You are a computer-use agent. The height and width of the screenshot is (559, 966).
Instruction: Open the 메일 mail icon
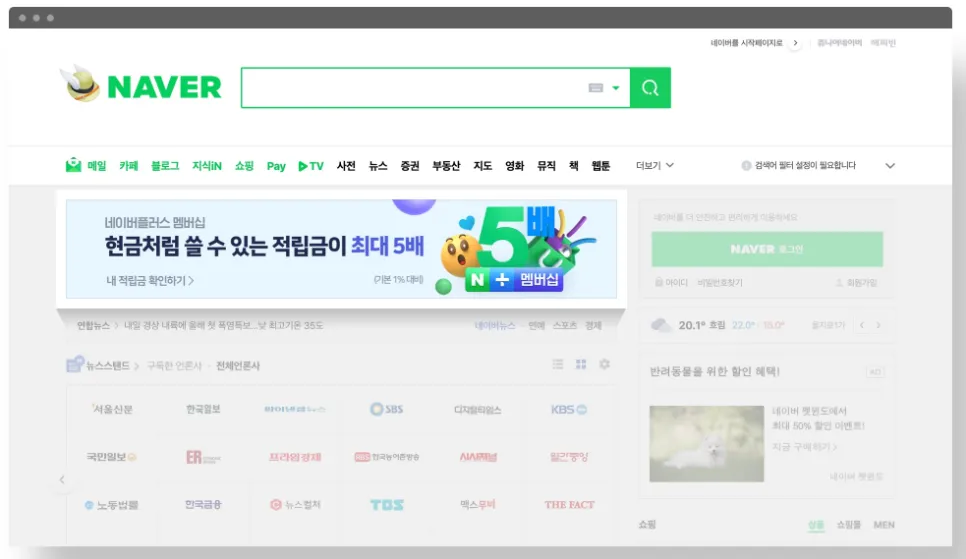(x=73, y=165)
